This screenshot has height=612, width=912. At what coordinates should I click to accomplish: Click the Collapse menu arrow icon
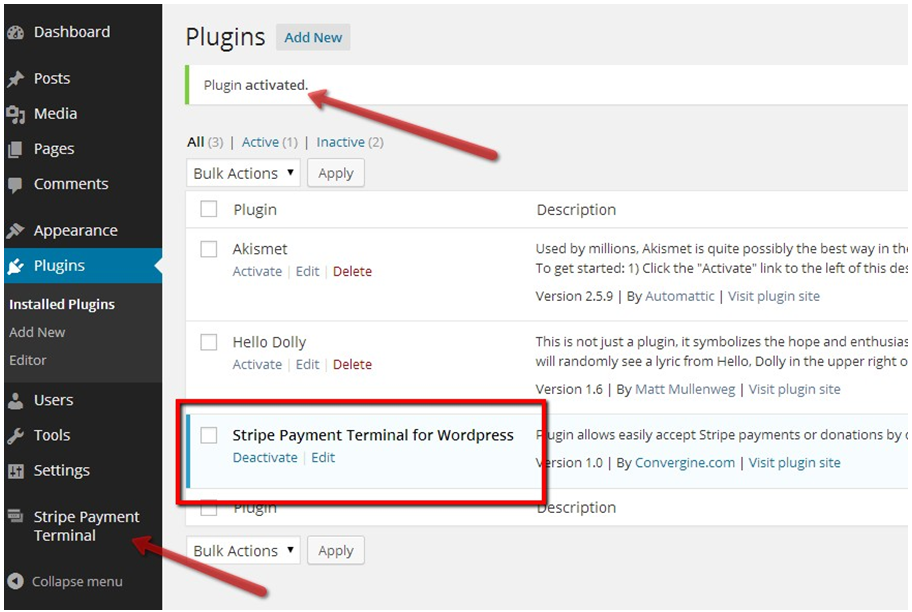[x=16, y=581]
